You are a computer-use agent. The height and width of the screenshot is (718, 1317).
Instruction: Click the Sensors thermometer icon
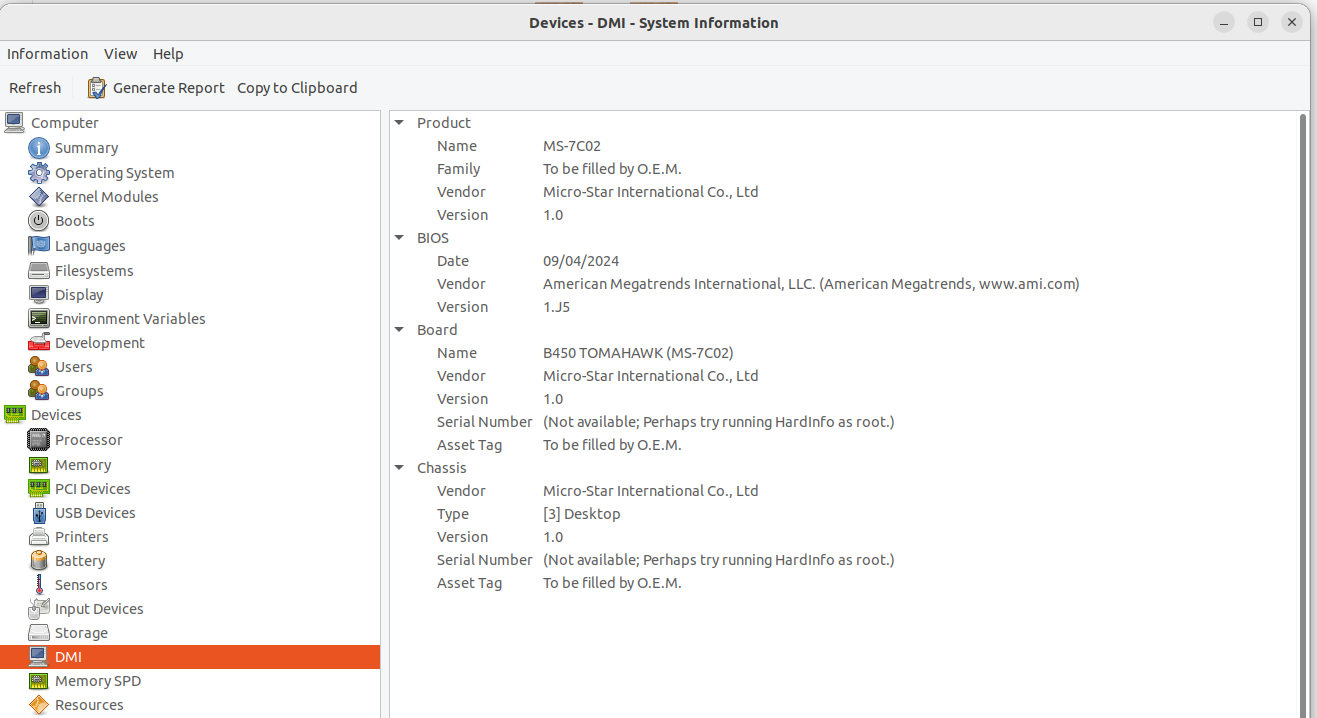coord(39,585)
